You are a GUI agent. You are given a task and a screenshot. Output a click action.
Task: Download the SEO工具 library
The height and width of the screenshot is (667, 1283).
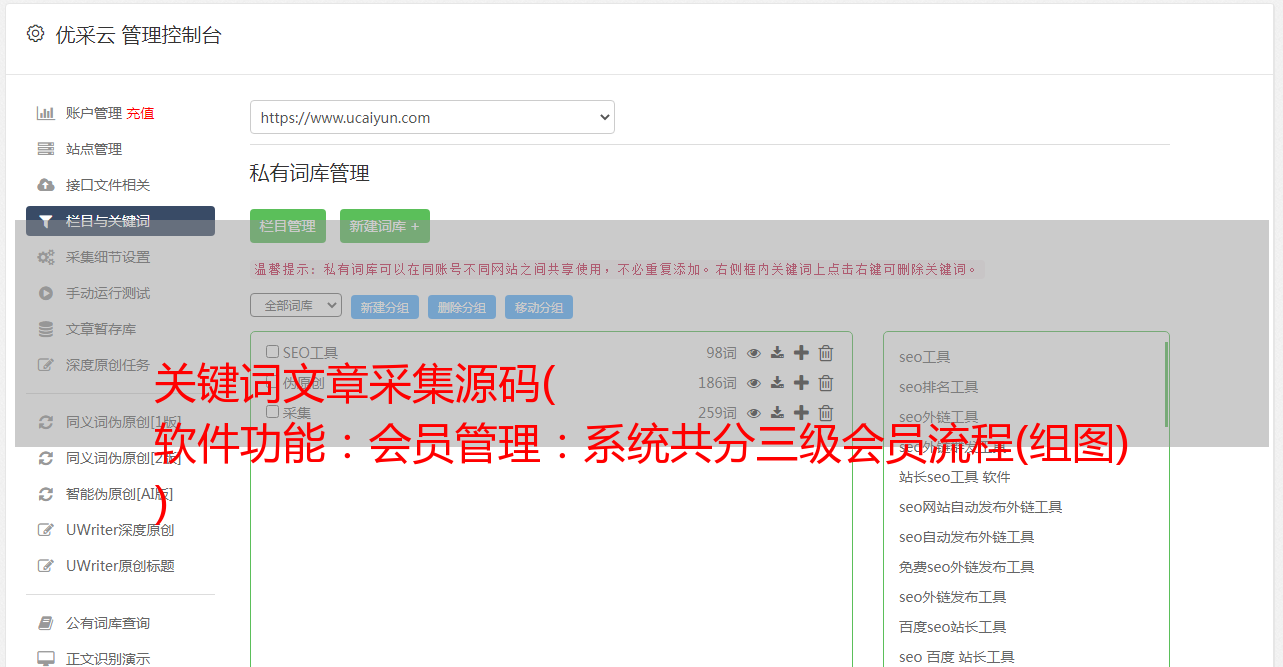point(777,353)
